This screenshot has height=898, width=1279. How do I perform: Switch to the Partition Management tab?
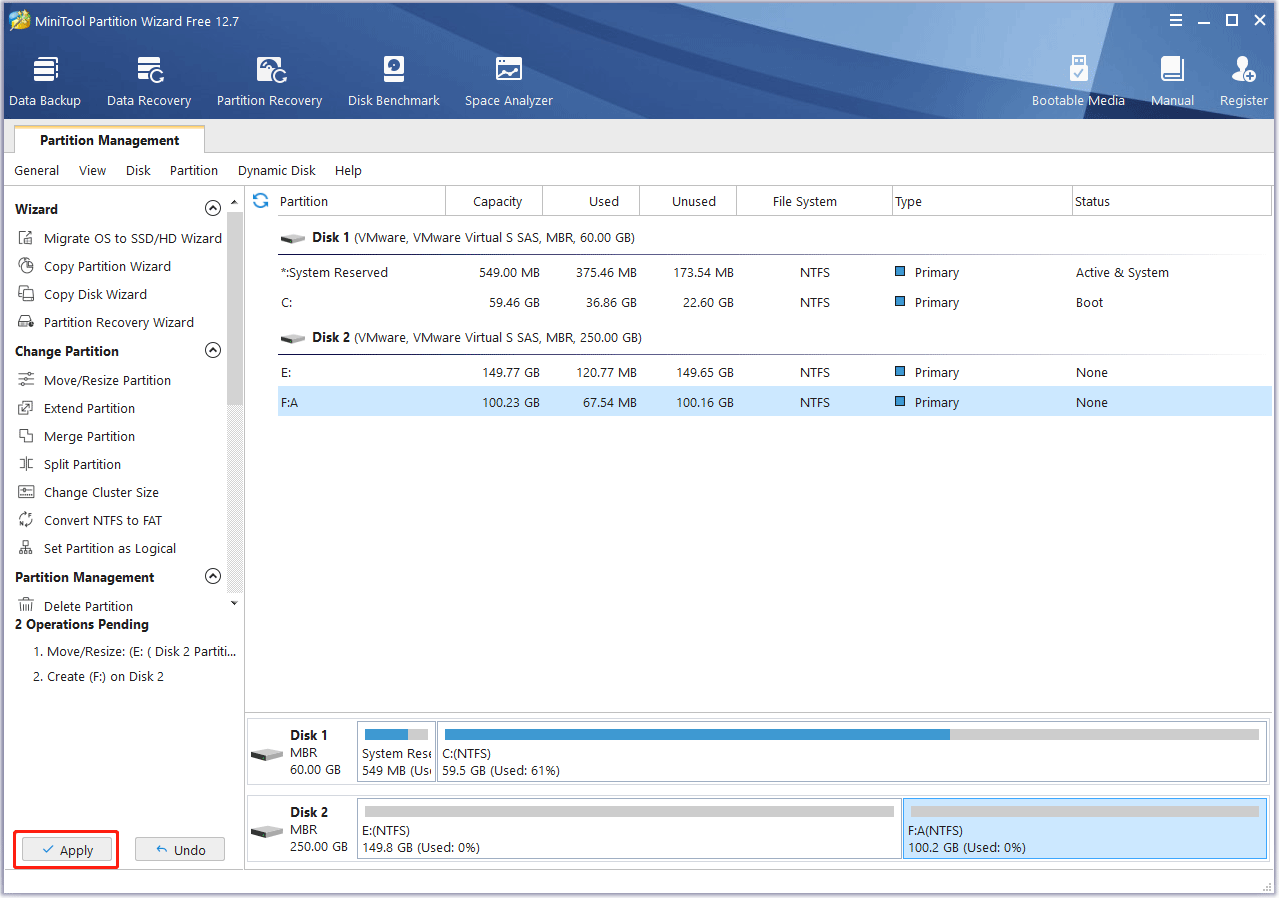coord(109,140)
